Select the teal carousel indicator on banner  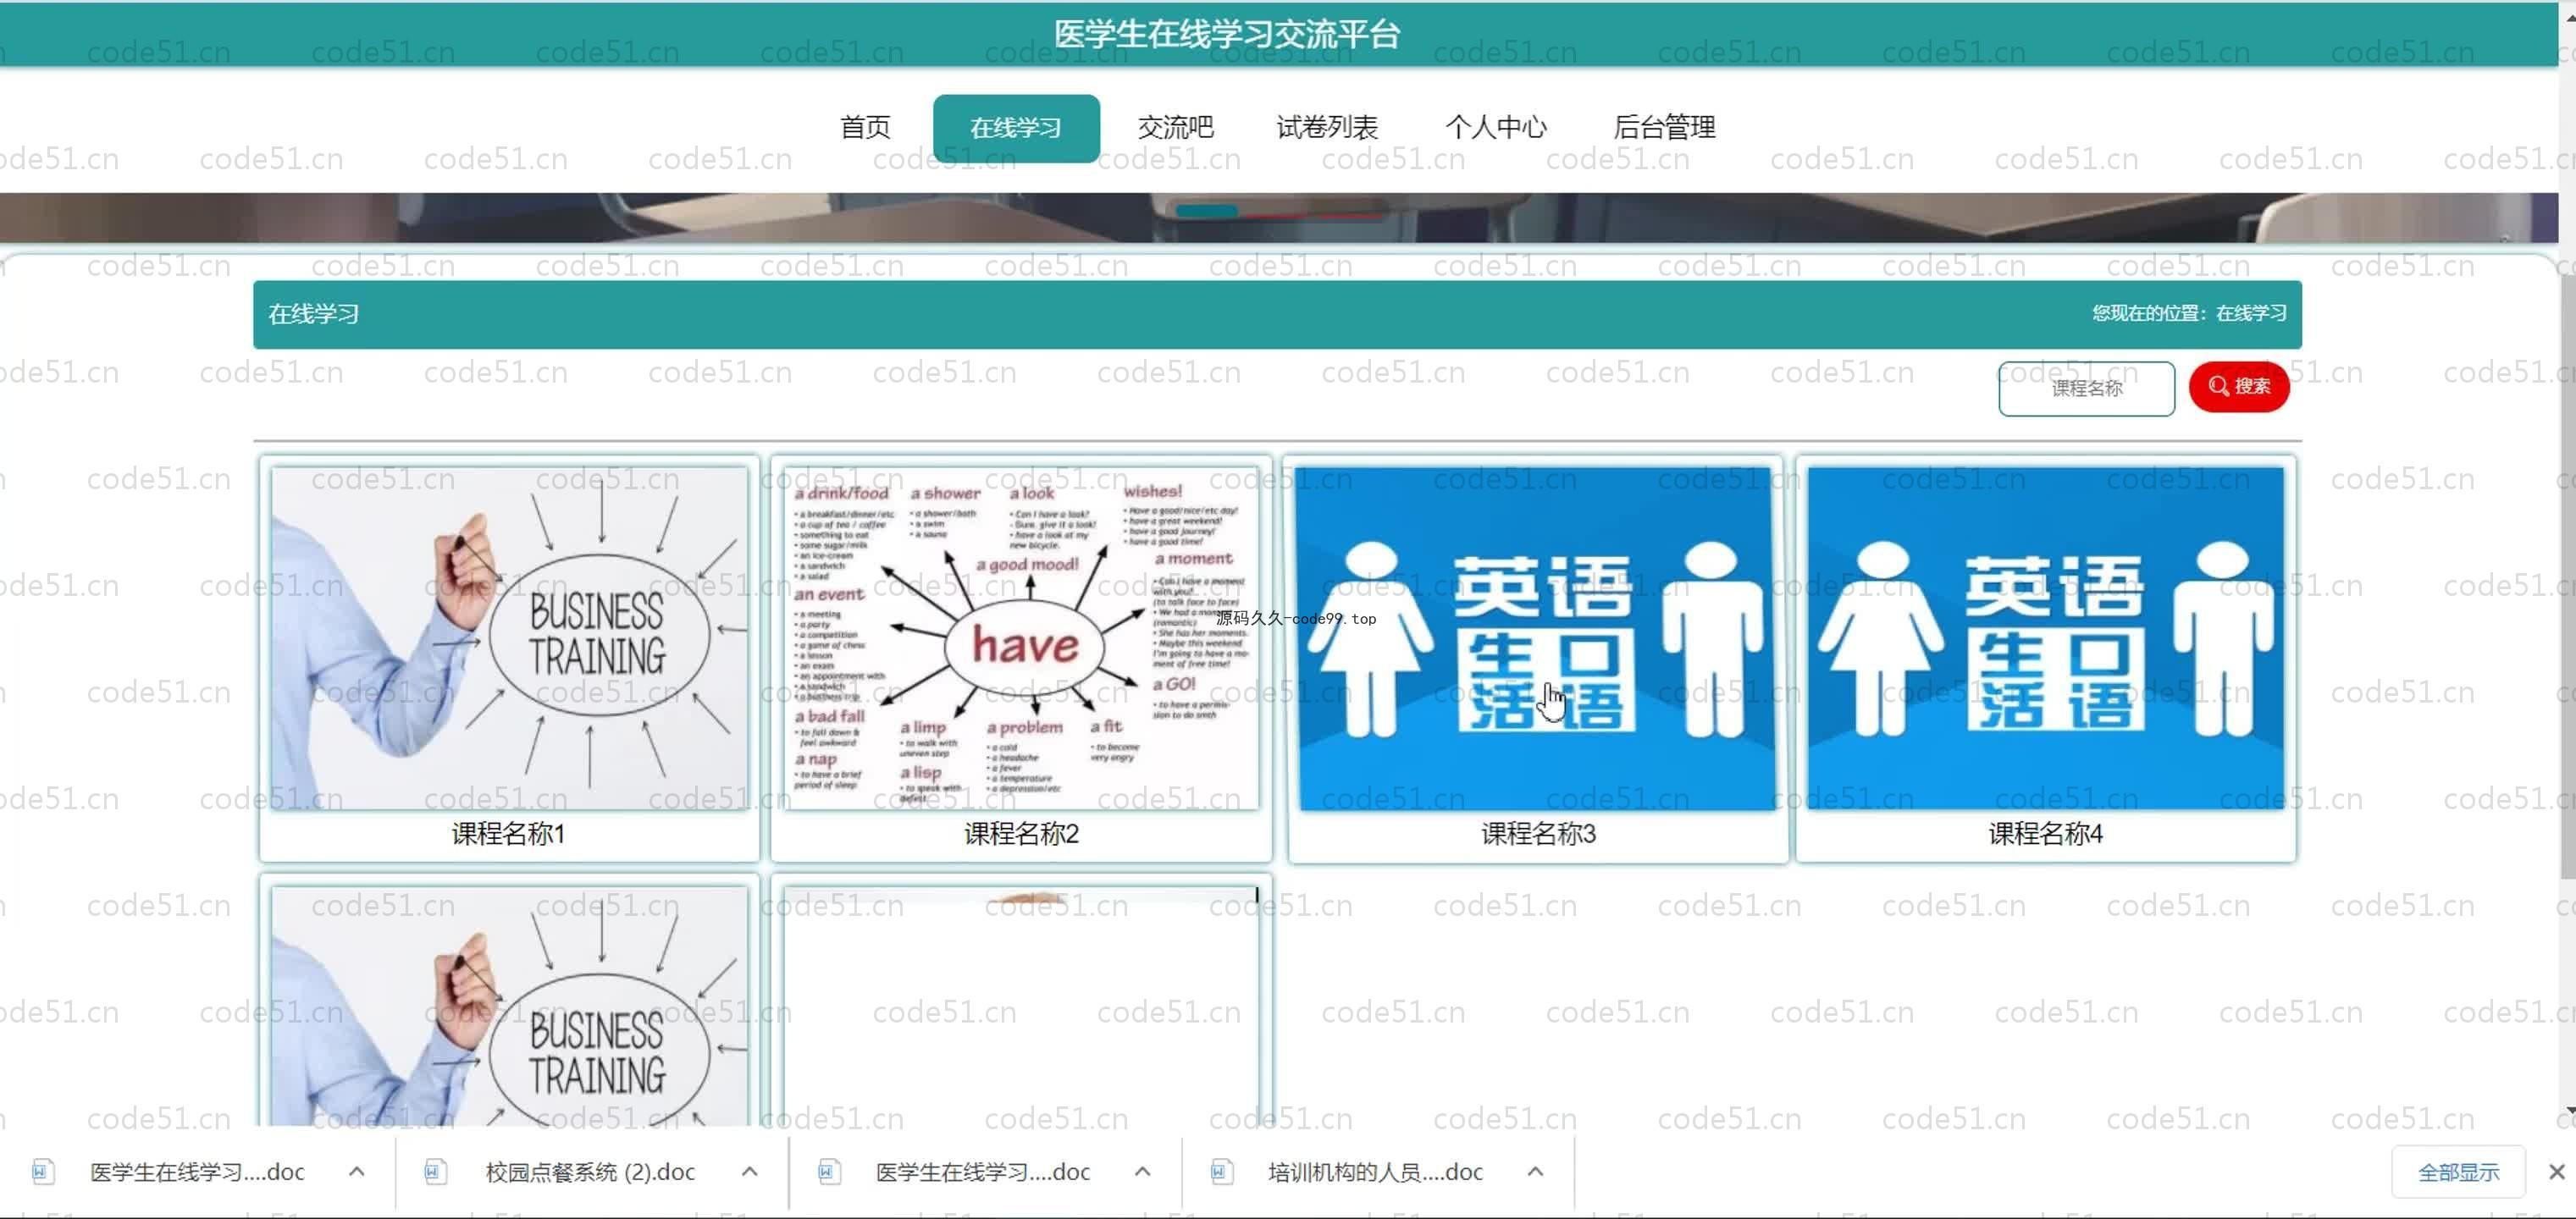(x=1207, y=211)
